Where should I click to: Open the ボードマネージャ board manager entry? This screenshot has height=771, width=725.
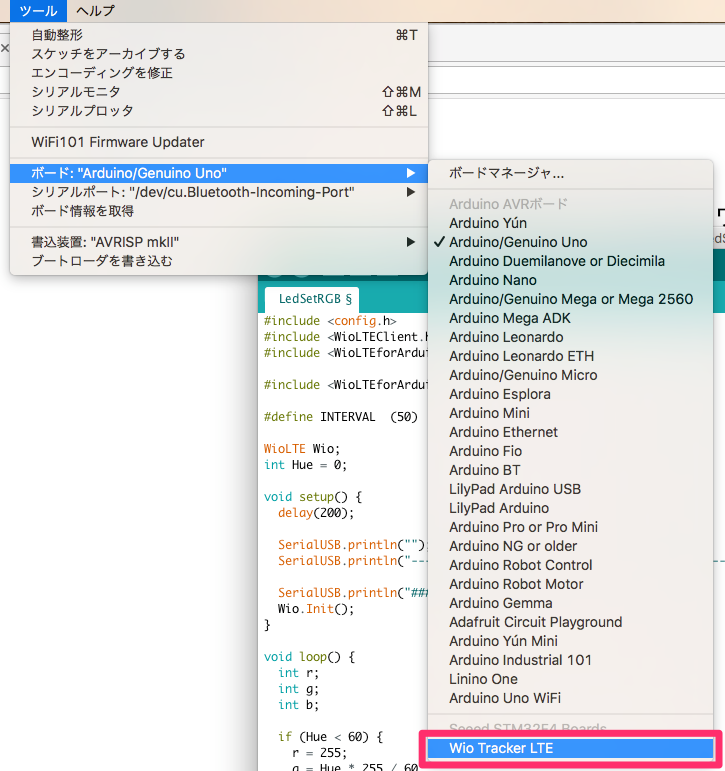[x=506, y=172]
